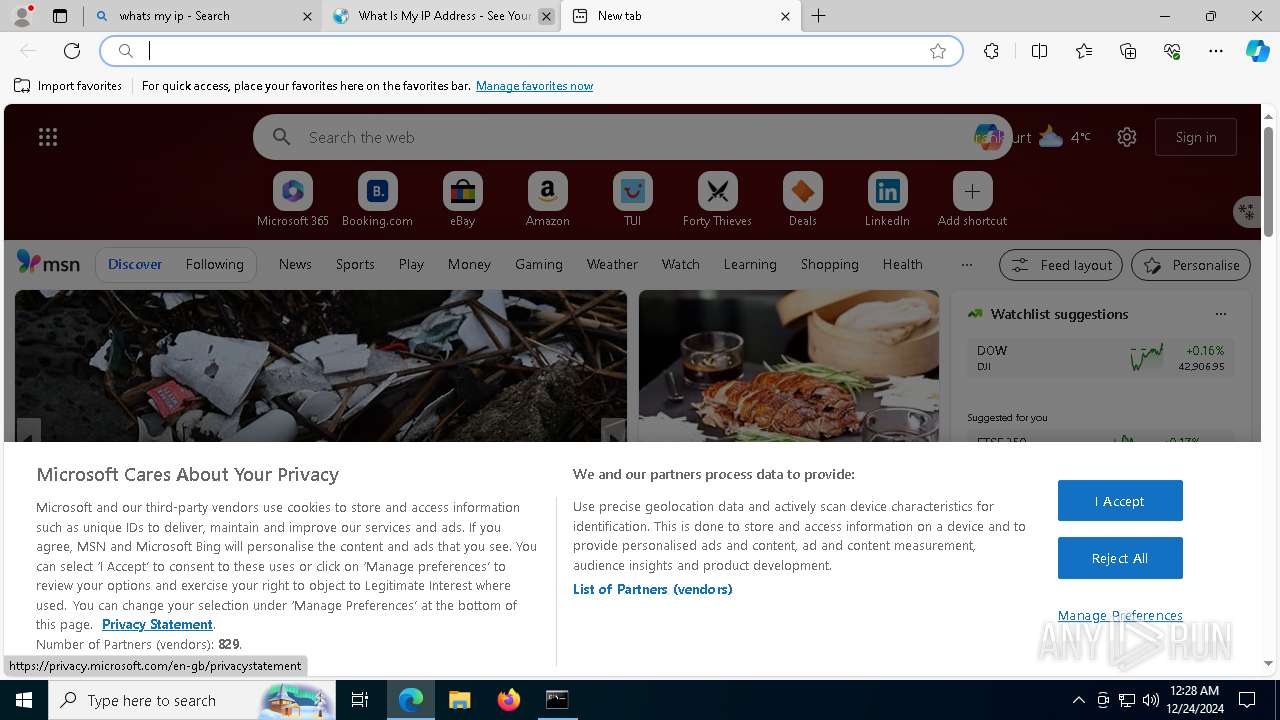Image resolution: width=1280 pixels, height=720 pixels.
Task: Open the Learning category
Action: (x=750, y=264)
